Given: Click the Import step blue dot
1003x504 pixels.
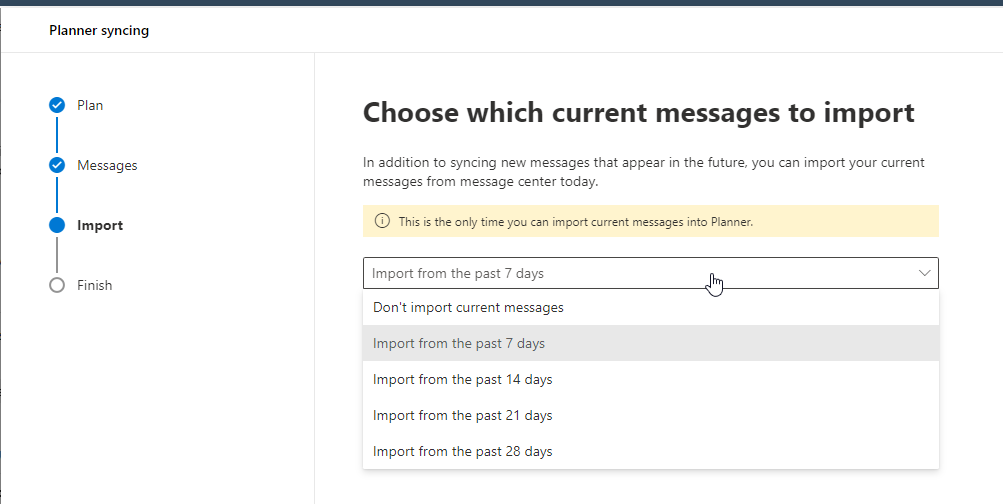Looking at the screenshot, I should coord(57,225).
